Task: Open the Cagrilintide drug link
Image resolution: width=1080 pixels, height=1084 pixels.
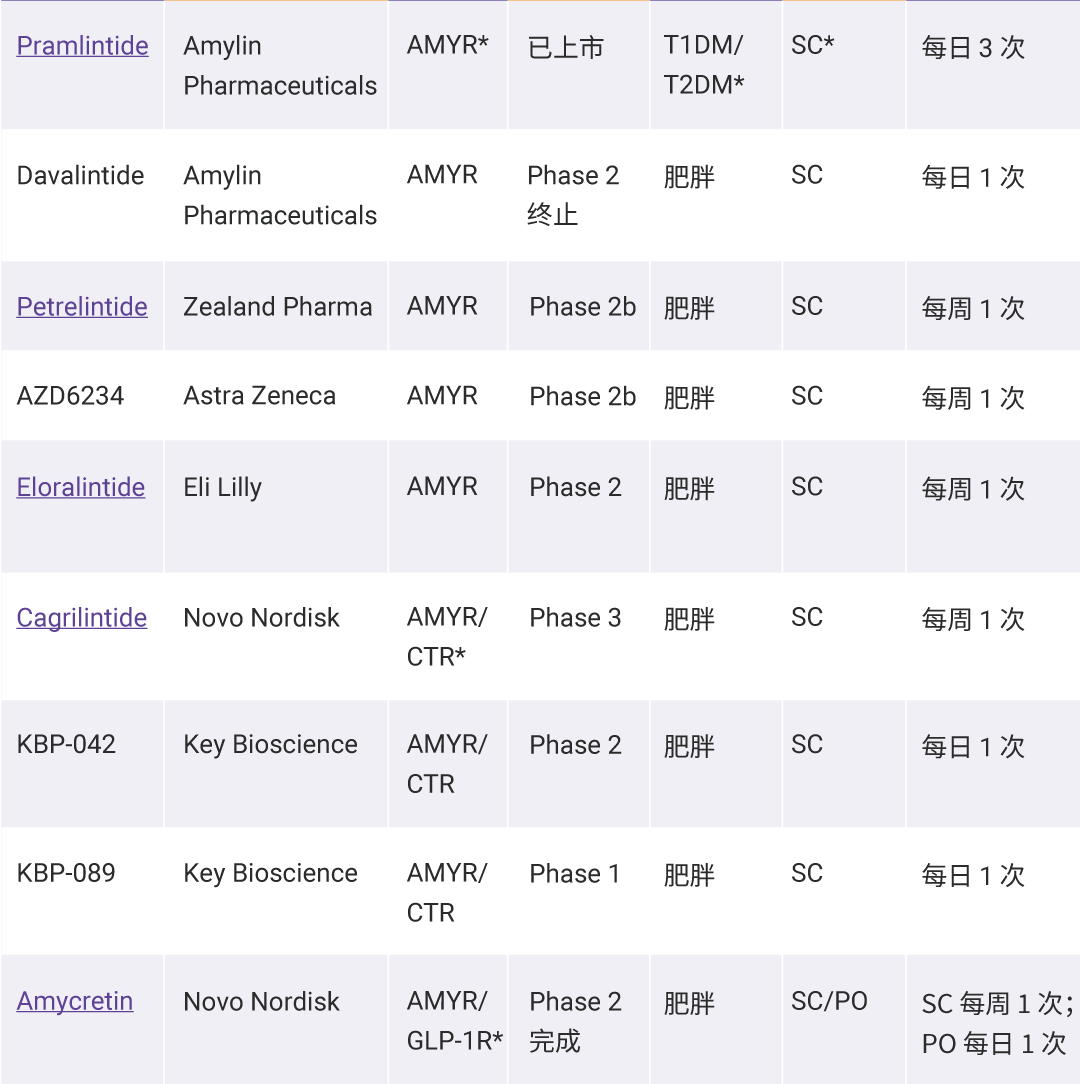Action: (82, 618)
